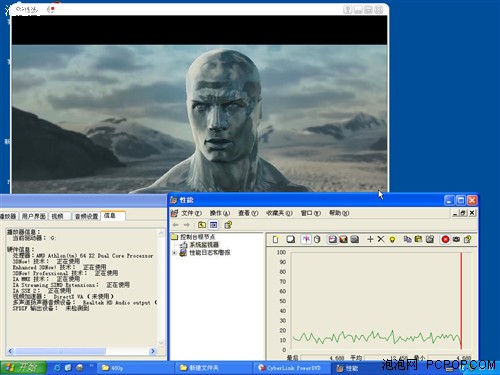The width and height of the screenshot is (500, 375).
Task: Switch to CyberLink PowerDVD taskbar button
Action: [291, 368]
